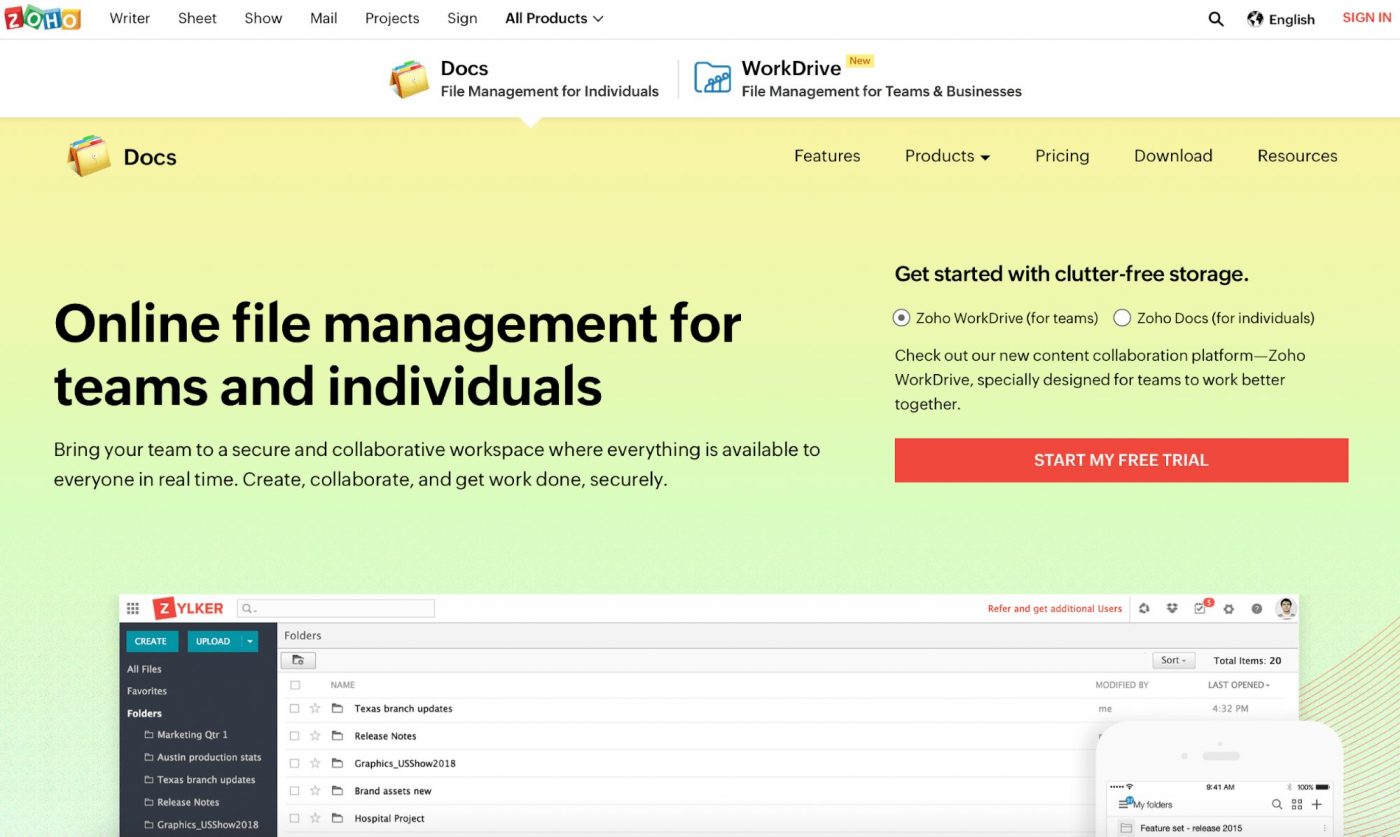Viewport: 1400px width, 837px height.
Task: Star the Release Notes folder row
Action: pos(315,736)
